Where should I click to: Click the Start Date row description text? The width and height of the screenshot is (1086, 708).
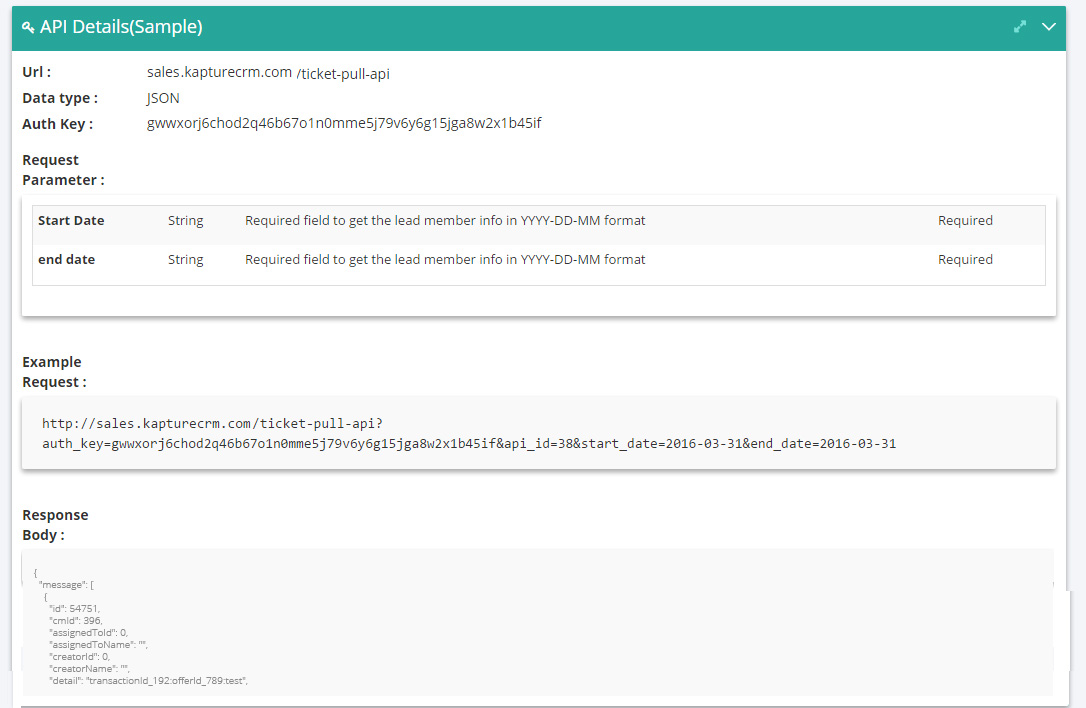click(x=445, y=220)
